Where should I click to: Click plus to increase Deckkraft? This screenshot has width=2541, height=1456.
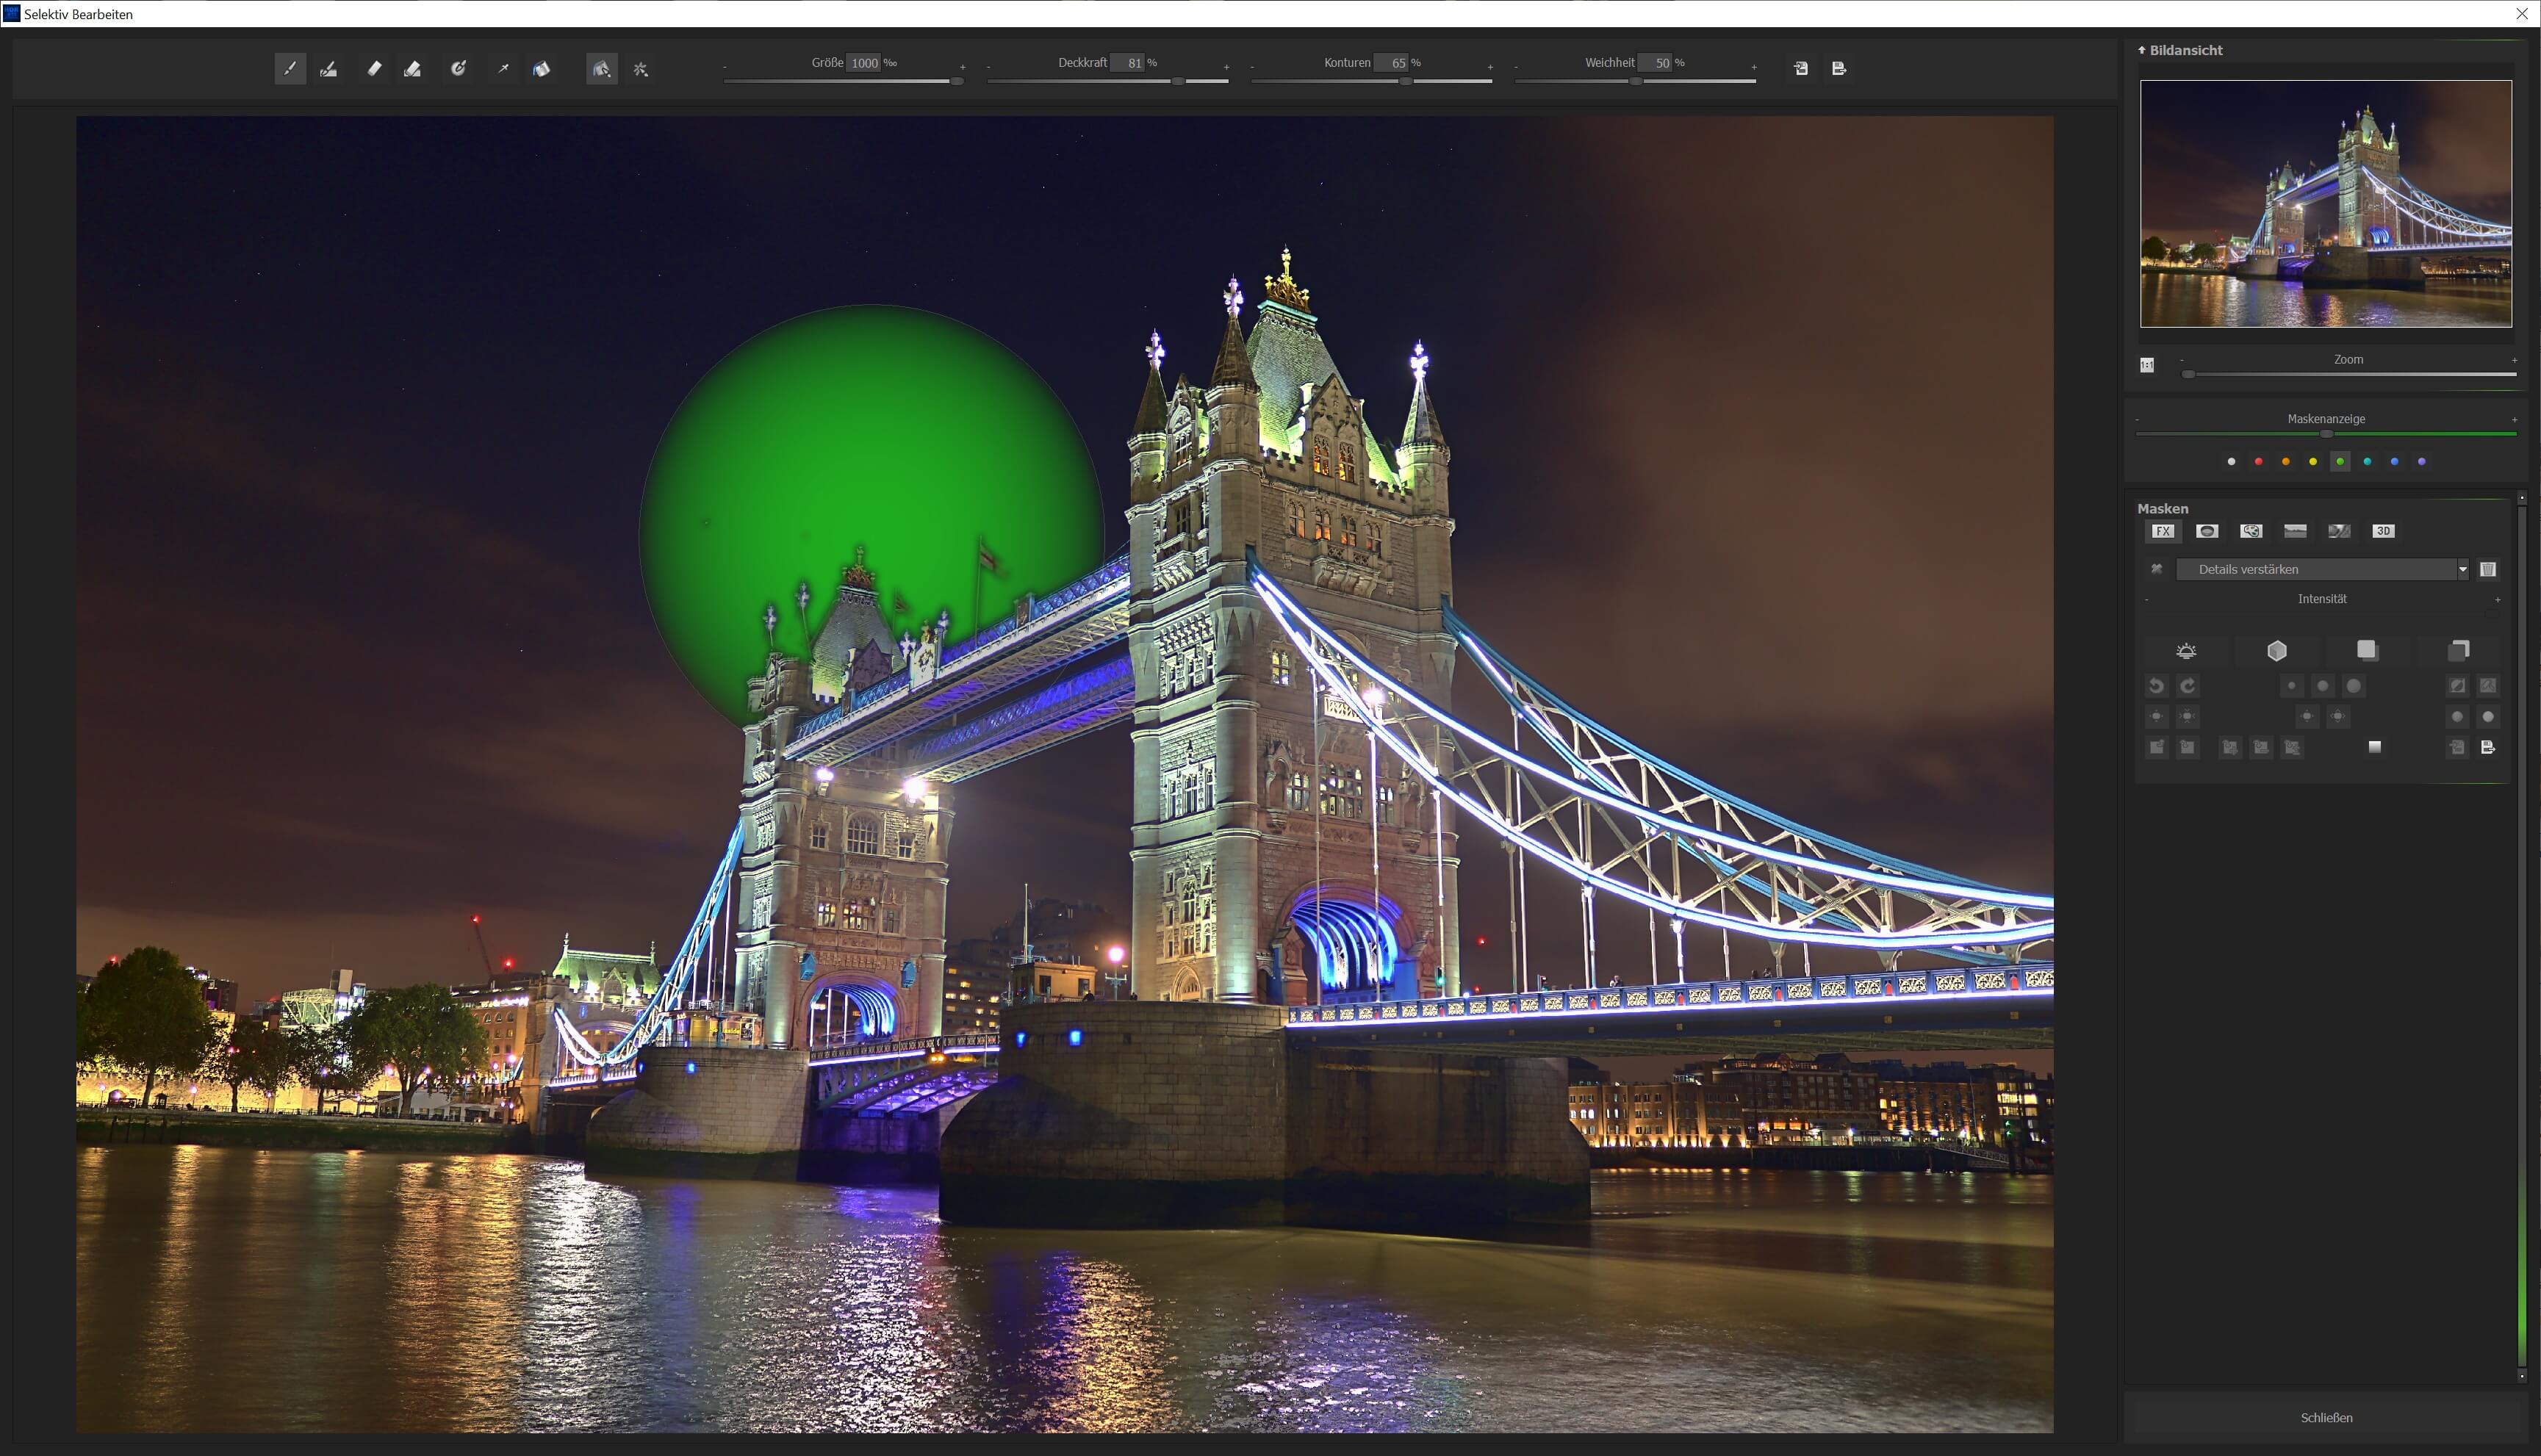click(x=1226, y=67)
